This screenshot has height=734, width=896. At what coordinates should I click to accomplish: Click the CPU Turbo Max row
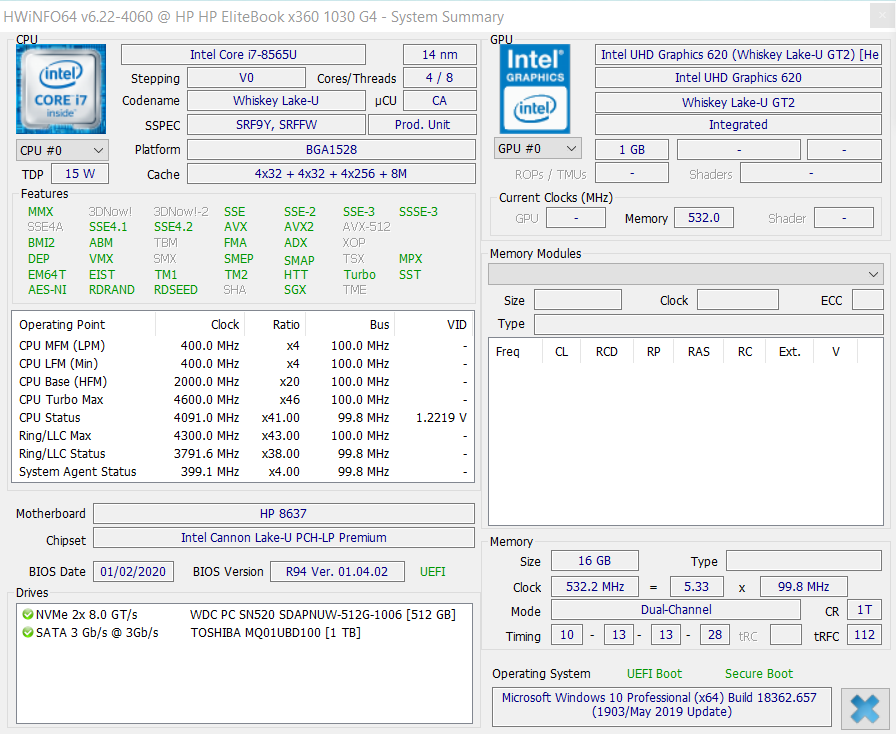coord(242,400)
